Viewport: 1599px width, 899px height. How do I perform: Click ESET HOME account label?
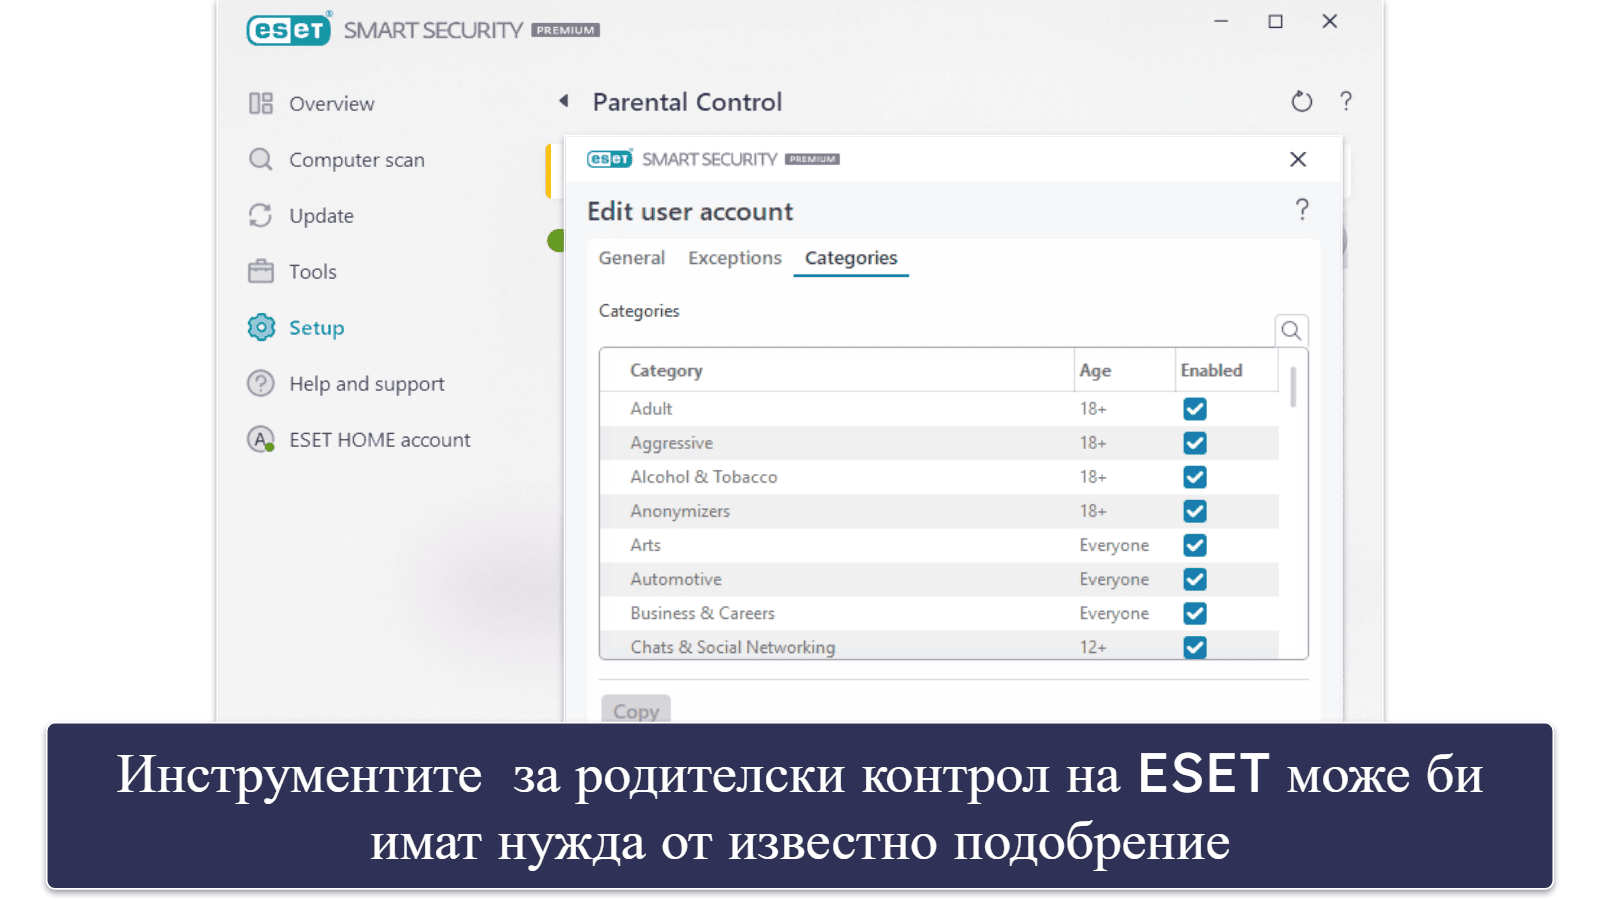pos(380,440)
